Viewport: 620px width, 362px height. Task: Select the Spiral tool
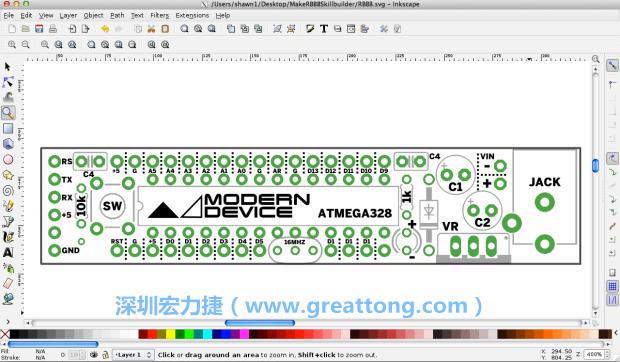(8, 190)
